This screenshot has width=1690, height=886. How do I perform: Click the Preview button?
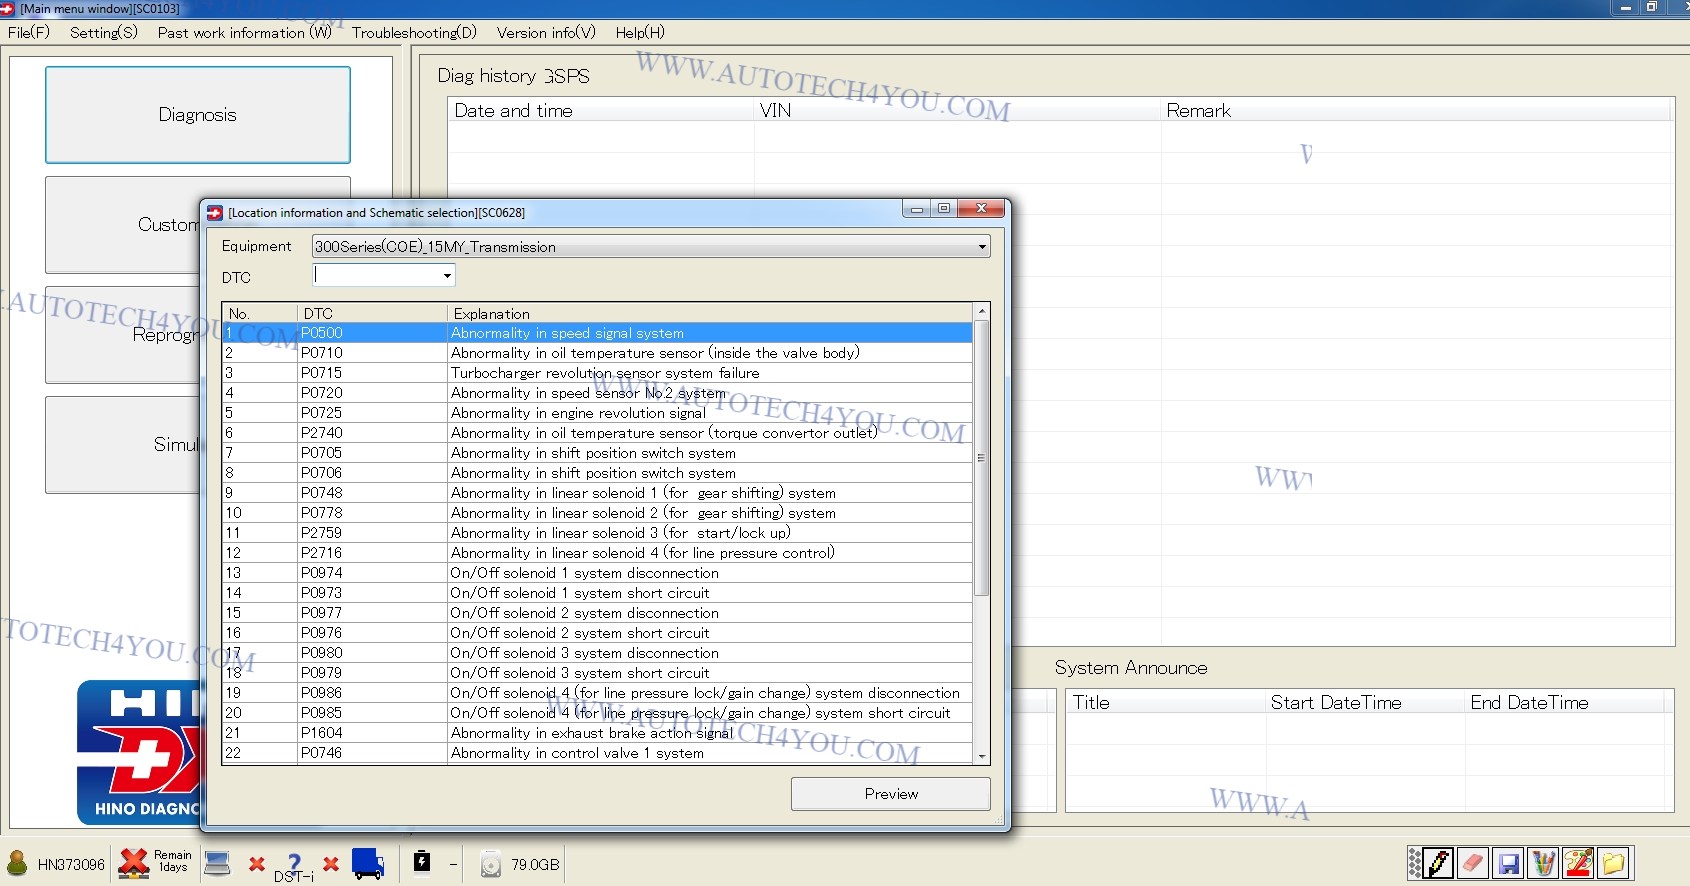890,794
